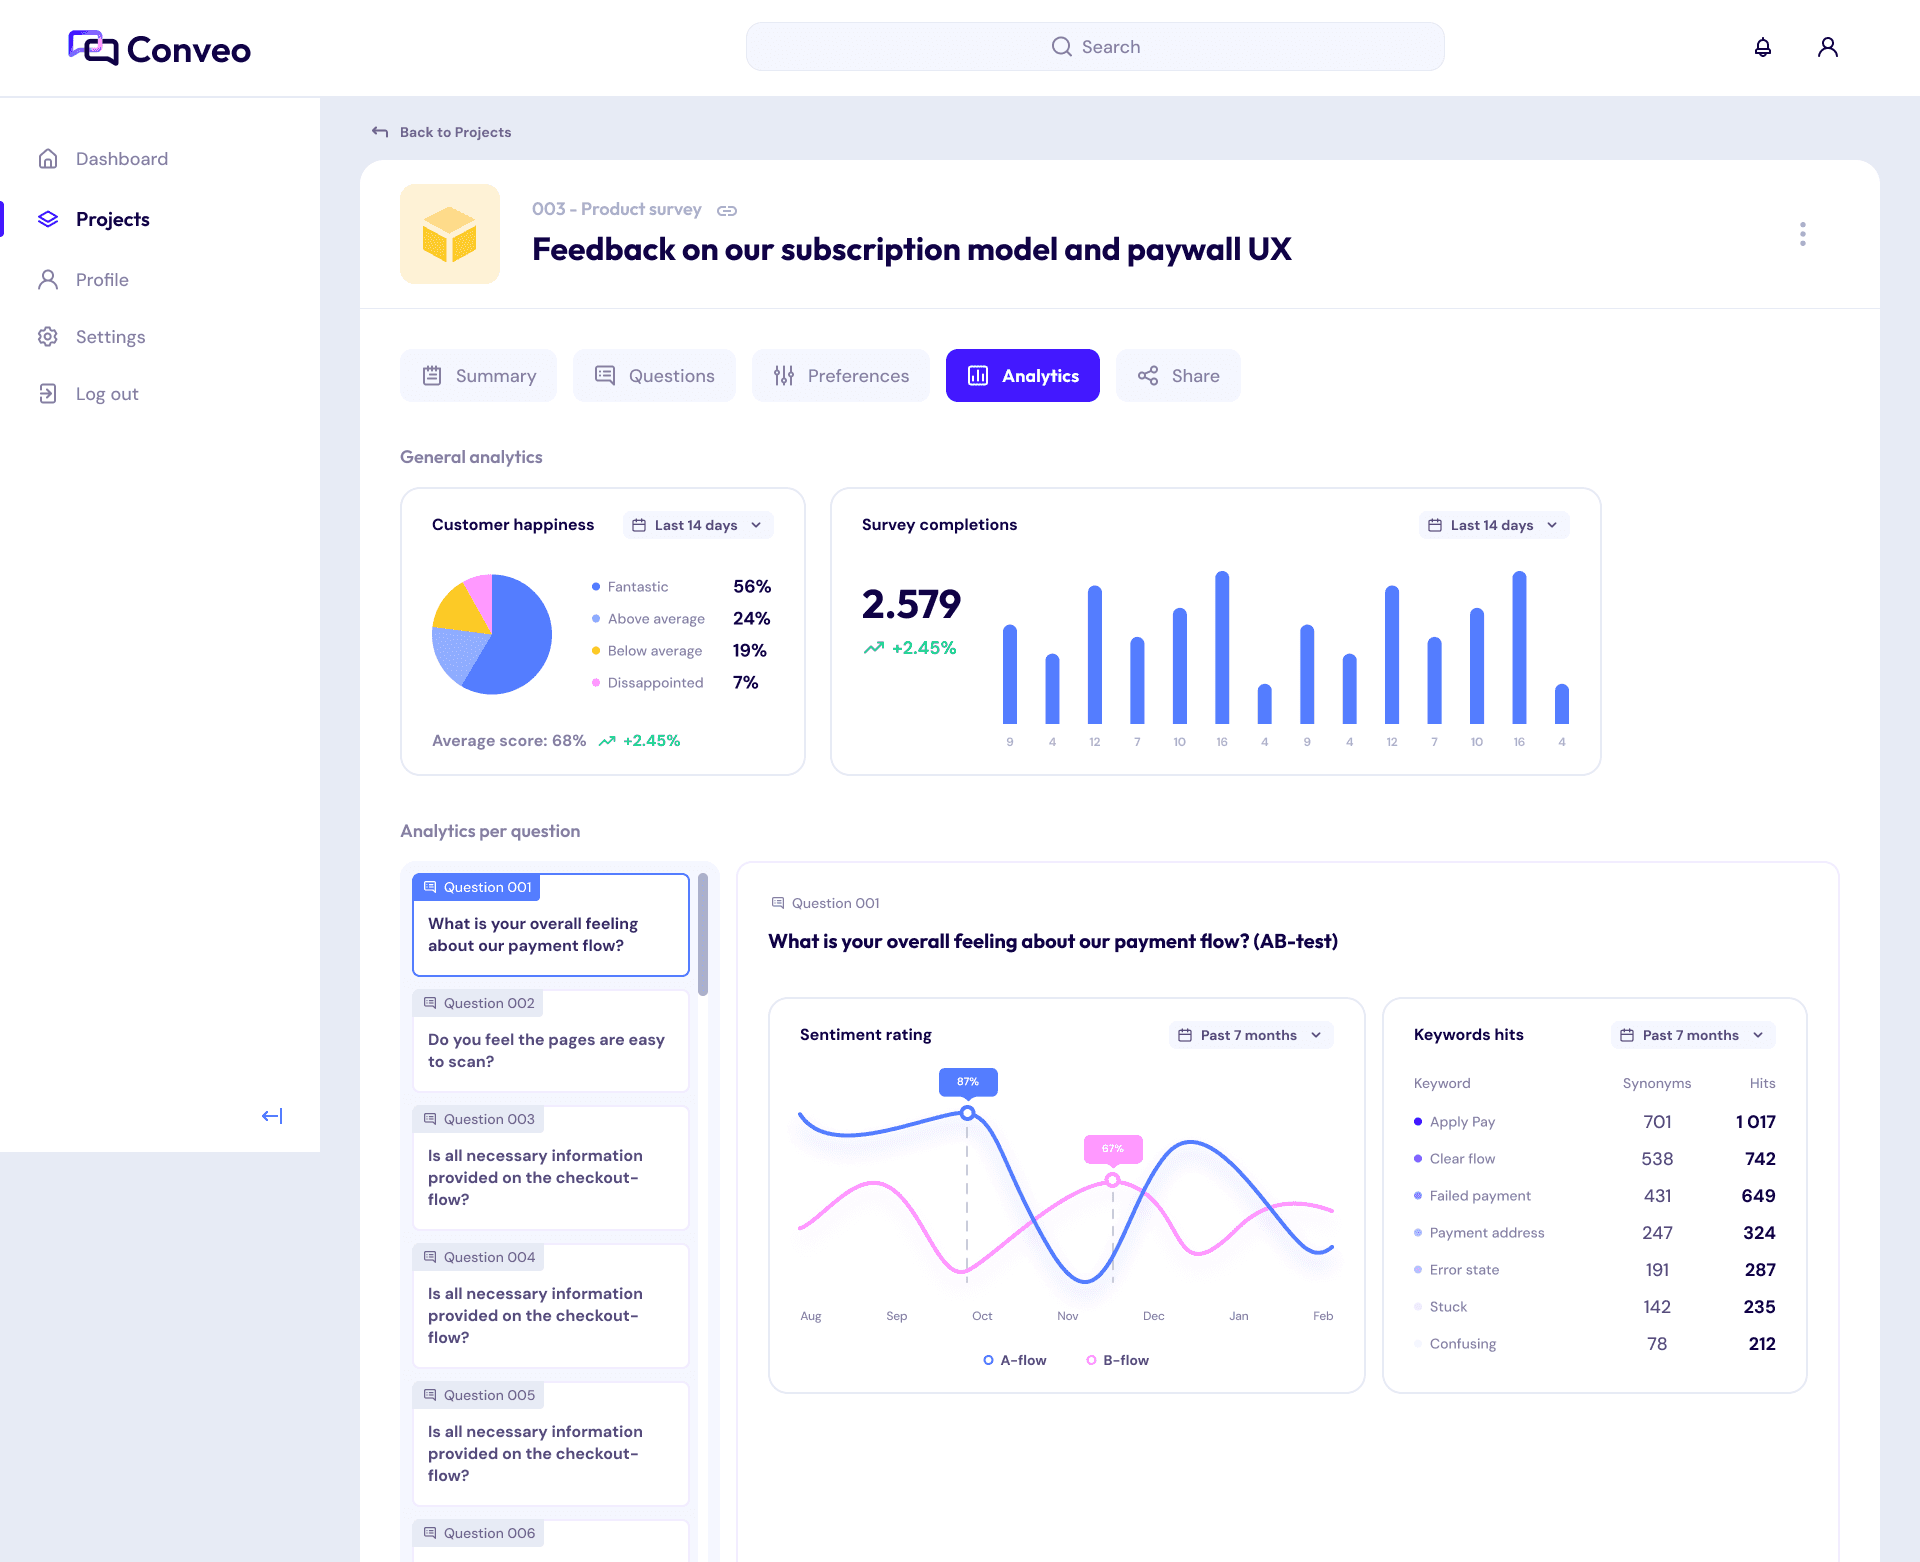Select the Question 005 card
Image resolution: width=1920 pixels, height=1562 pixels.
(x=551, y=1444)
